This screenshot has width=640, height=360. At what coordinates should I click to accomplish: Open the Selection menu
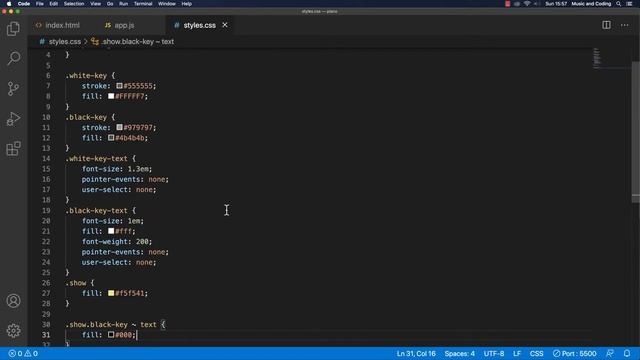coord(74,4)
